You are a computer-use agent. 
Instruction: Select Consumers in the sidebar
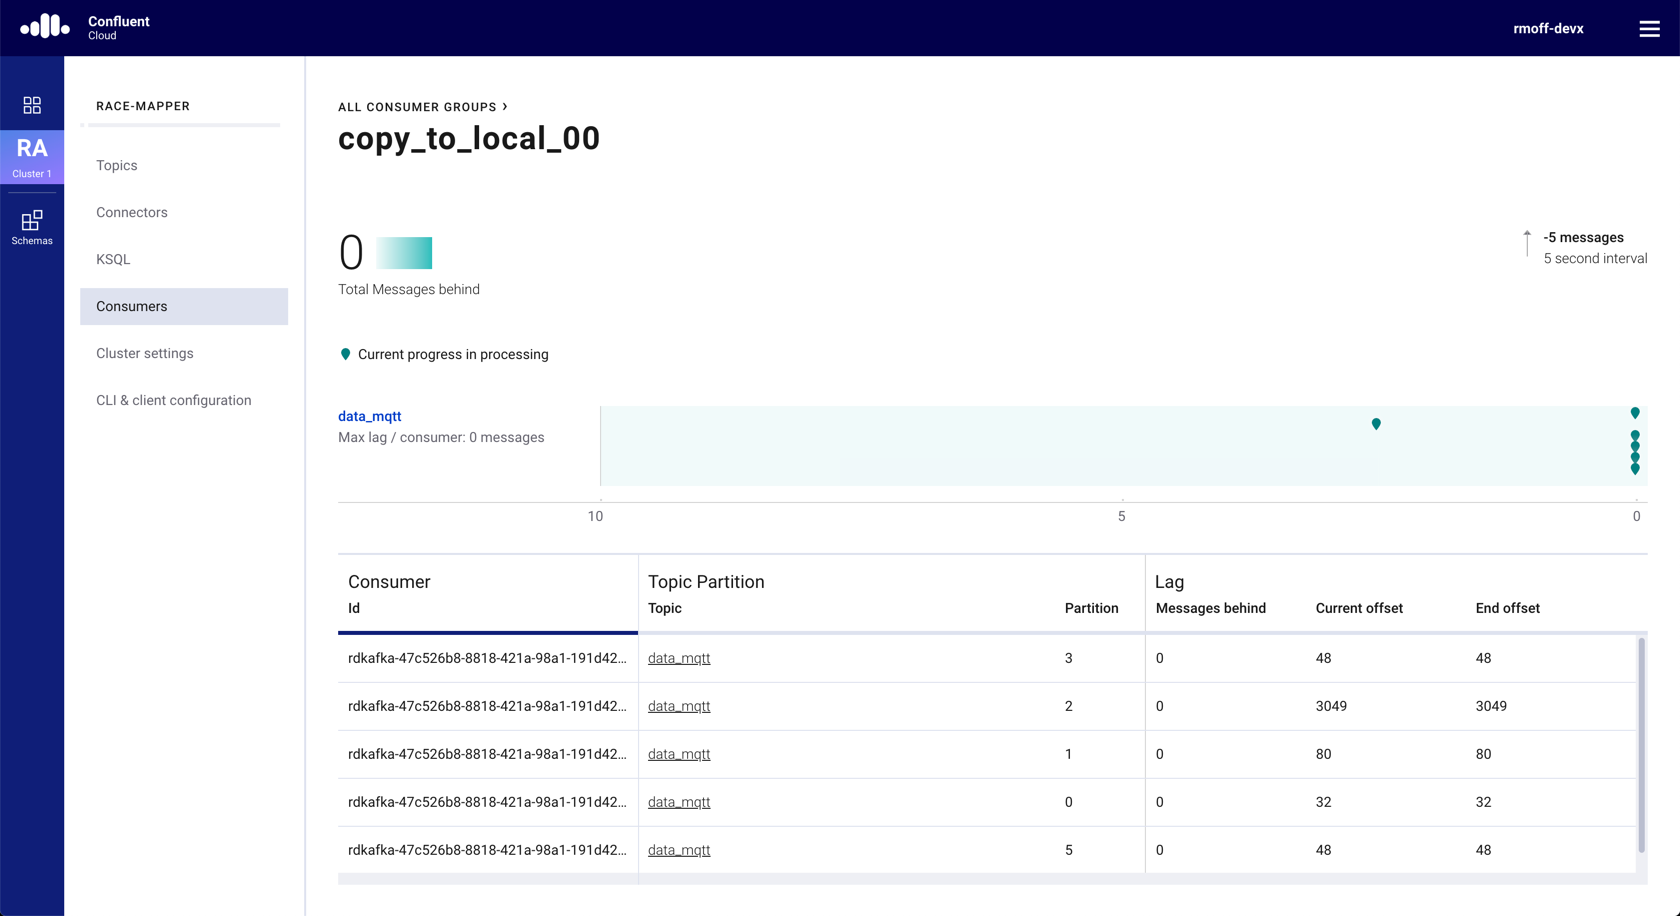point(132,306)
